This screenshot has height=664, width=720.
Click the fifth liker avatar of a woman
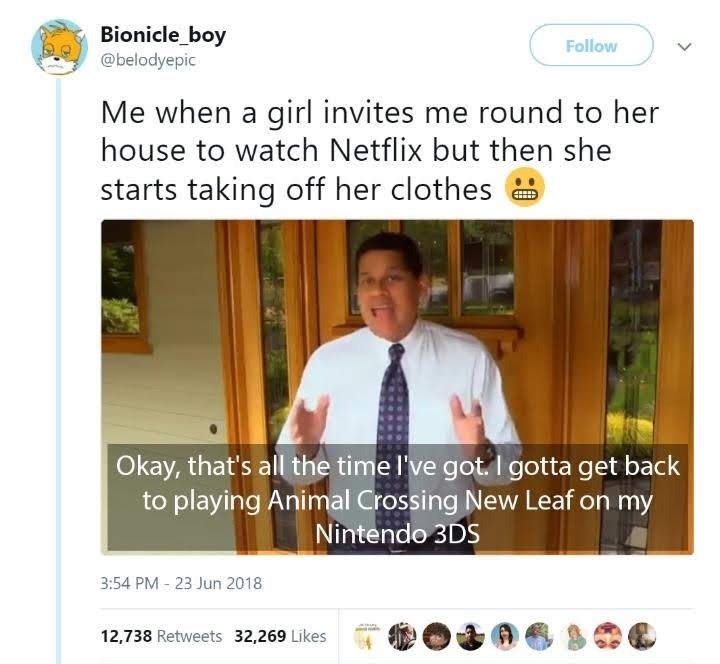point(505,636)
